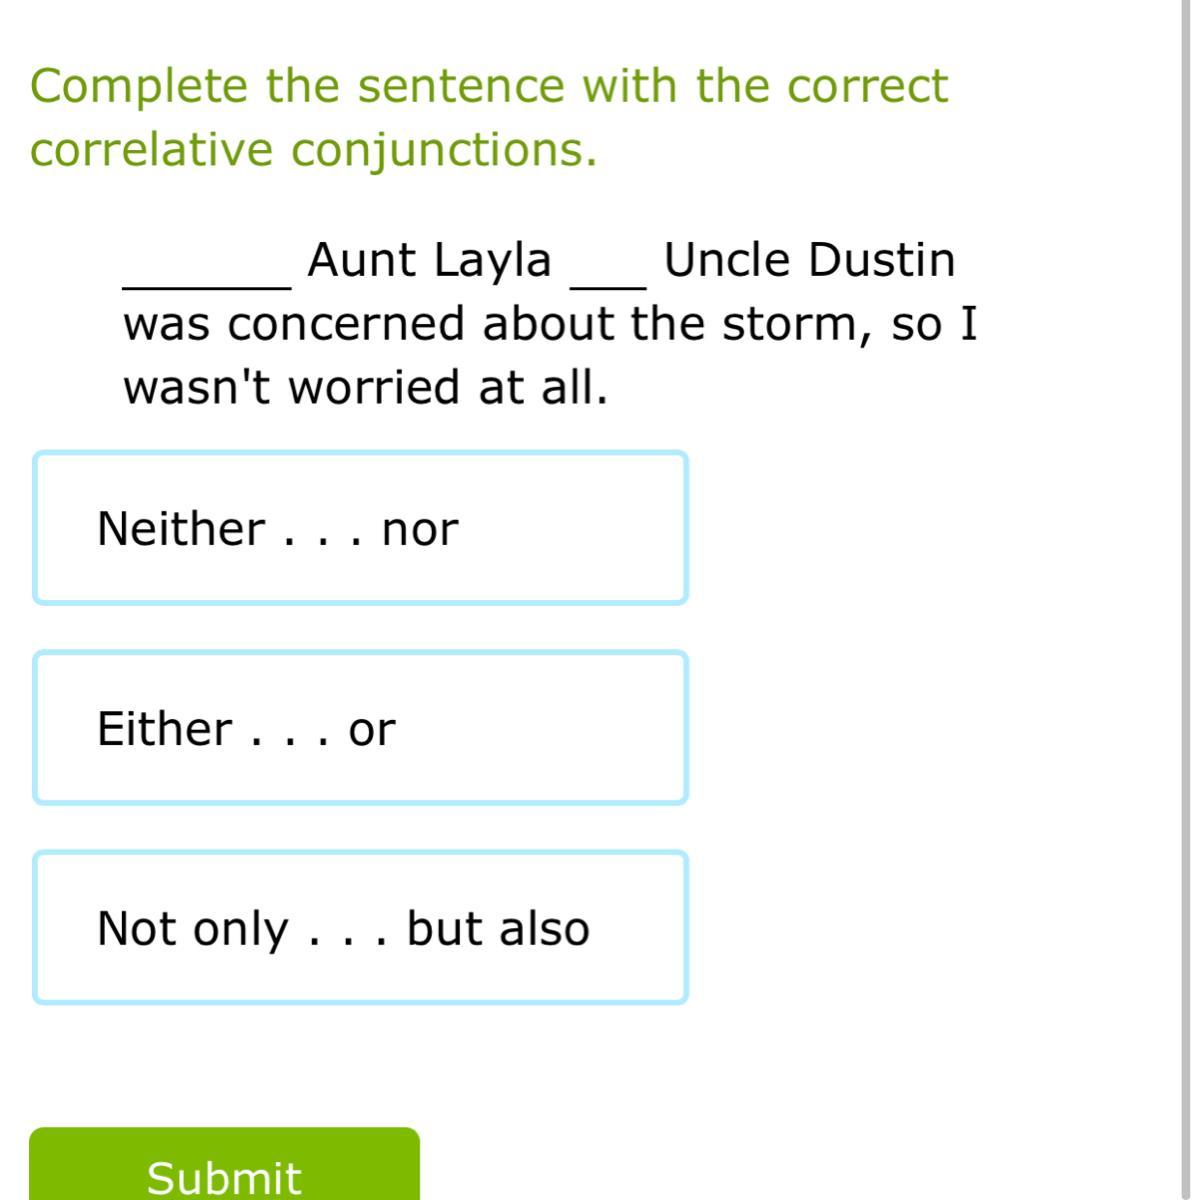This screenshot has width=1200, height=1200.
Task: Click the word "or" in second choice
Action: (372, 729)
